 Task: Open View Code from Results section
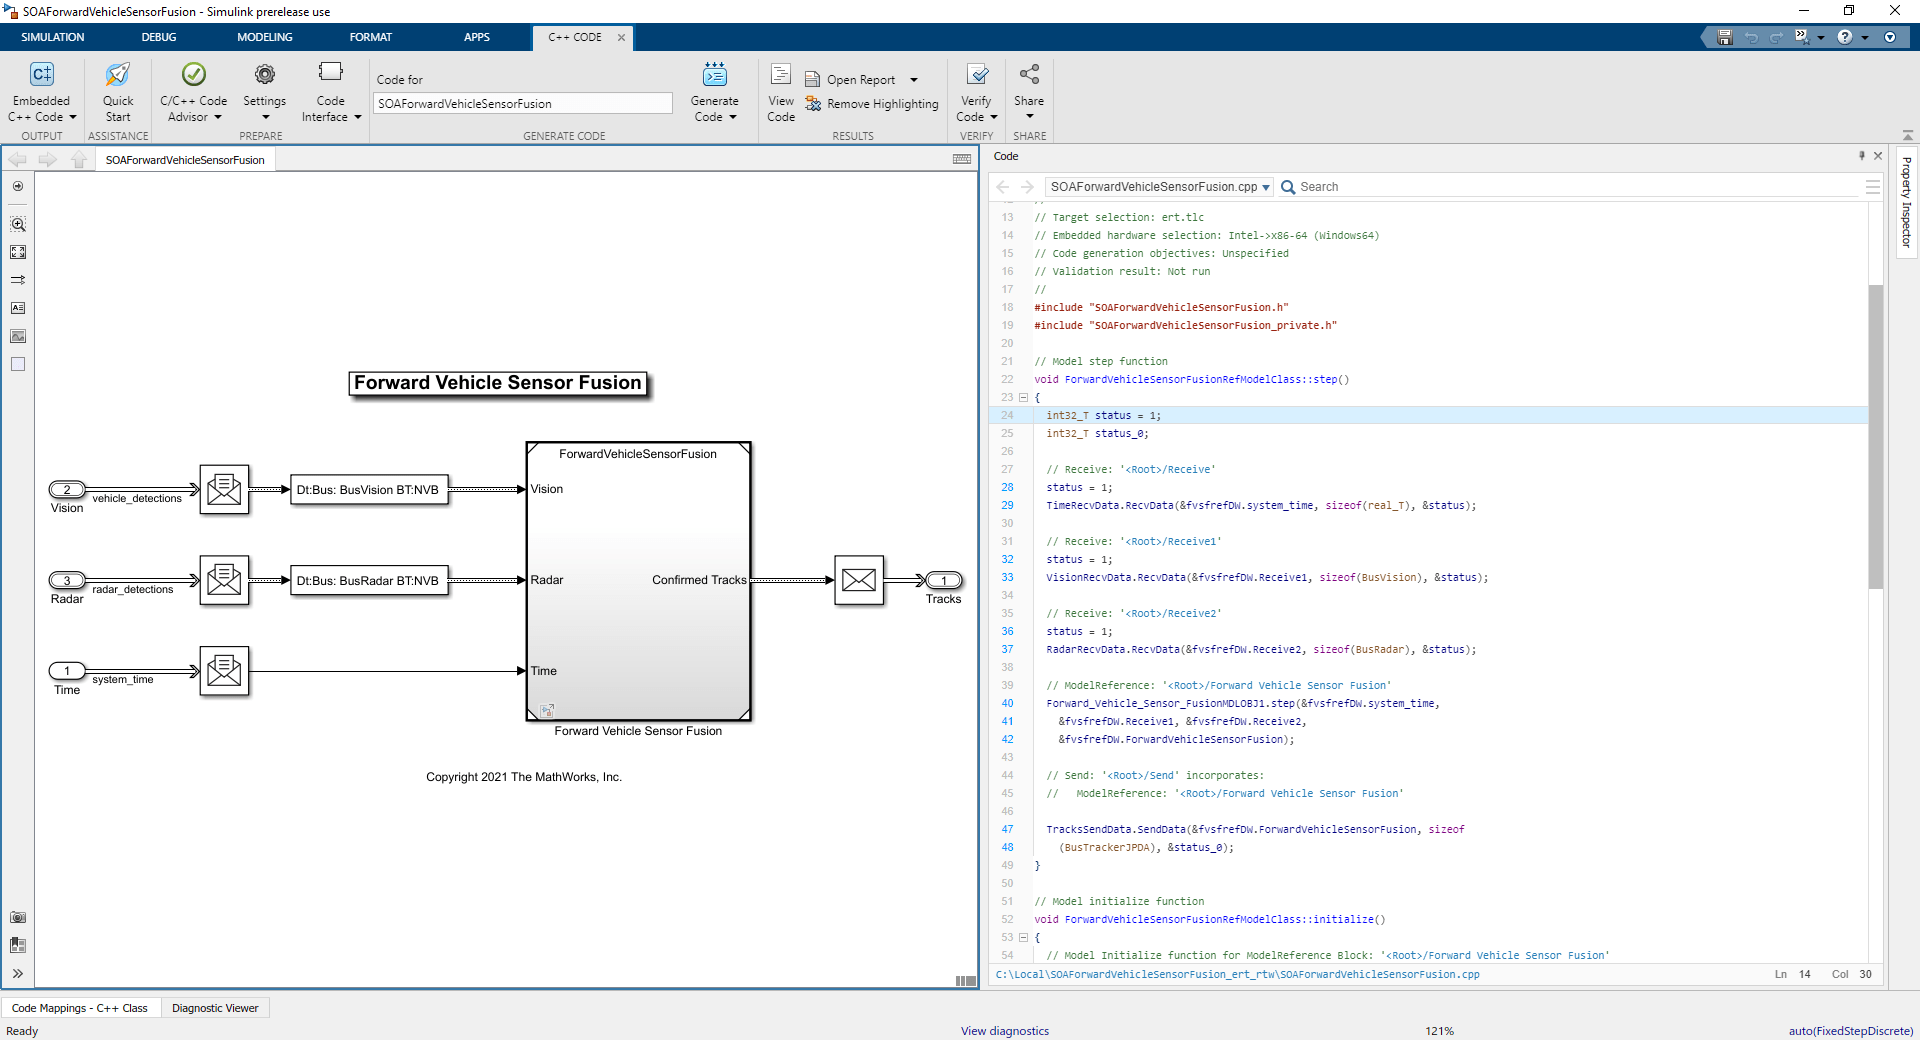pyautogui.click(x=781, y=75)
